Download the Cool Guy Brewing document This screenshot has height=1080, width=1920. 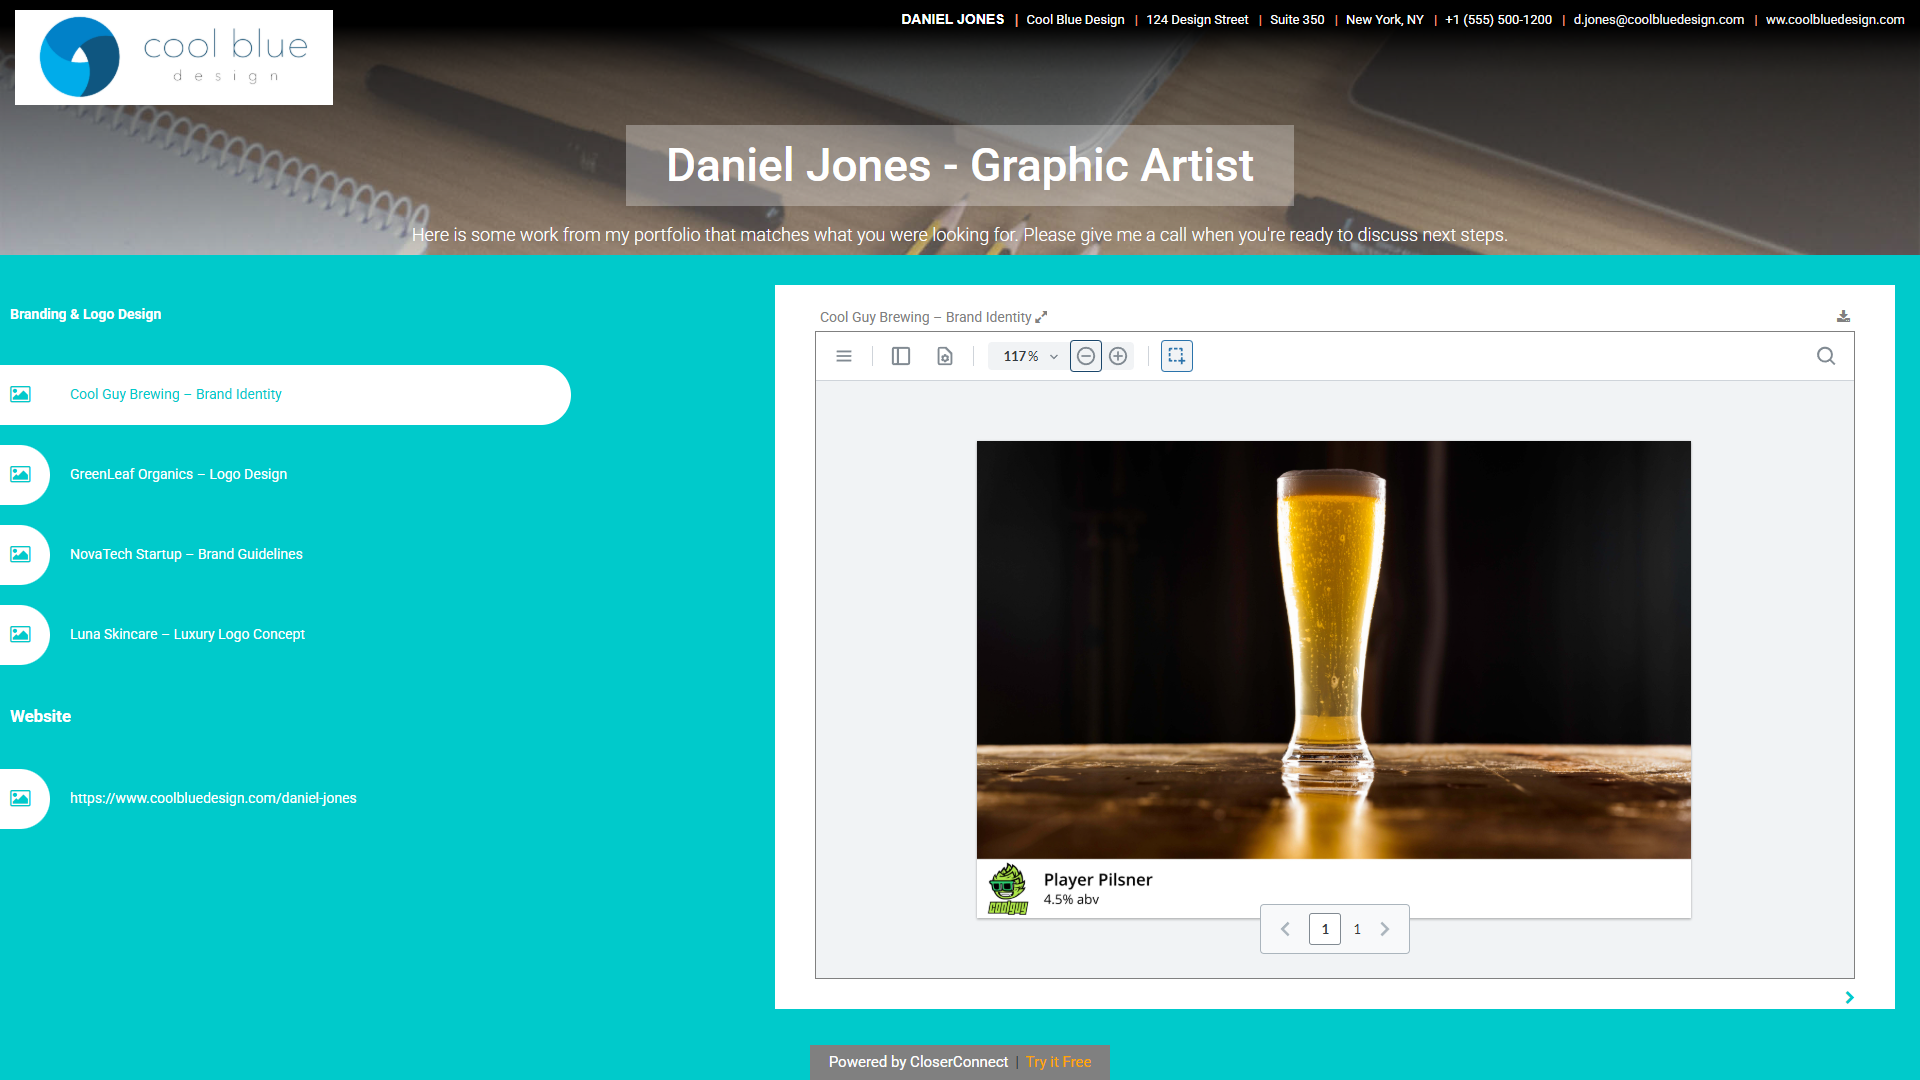pos(1843,316)
